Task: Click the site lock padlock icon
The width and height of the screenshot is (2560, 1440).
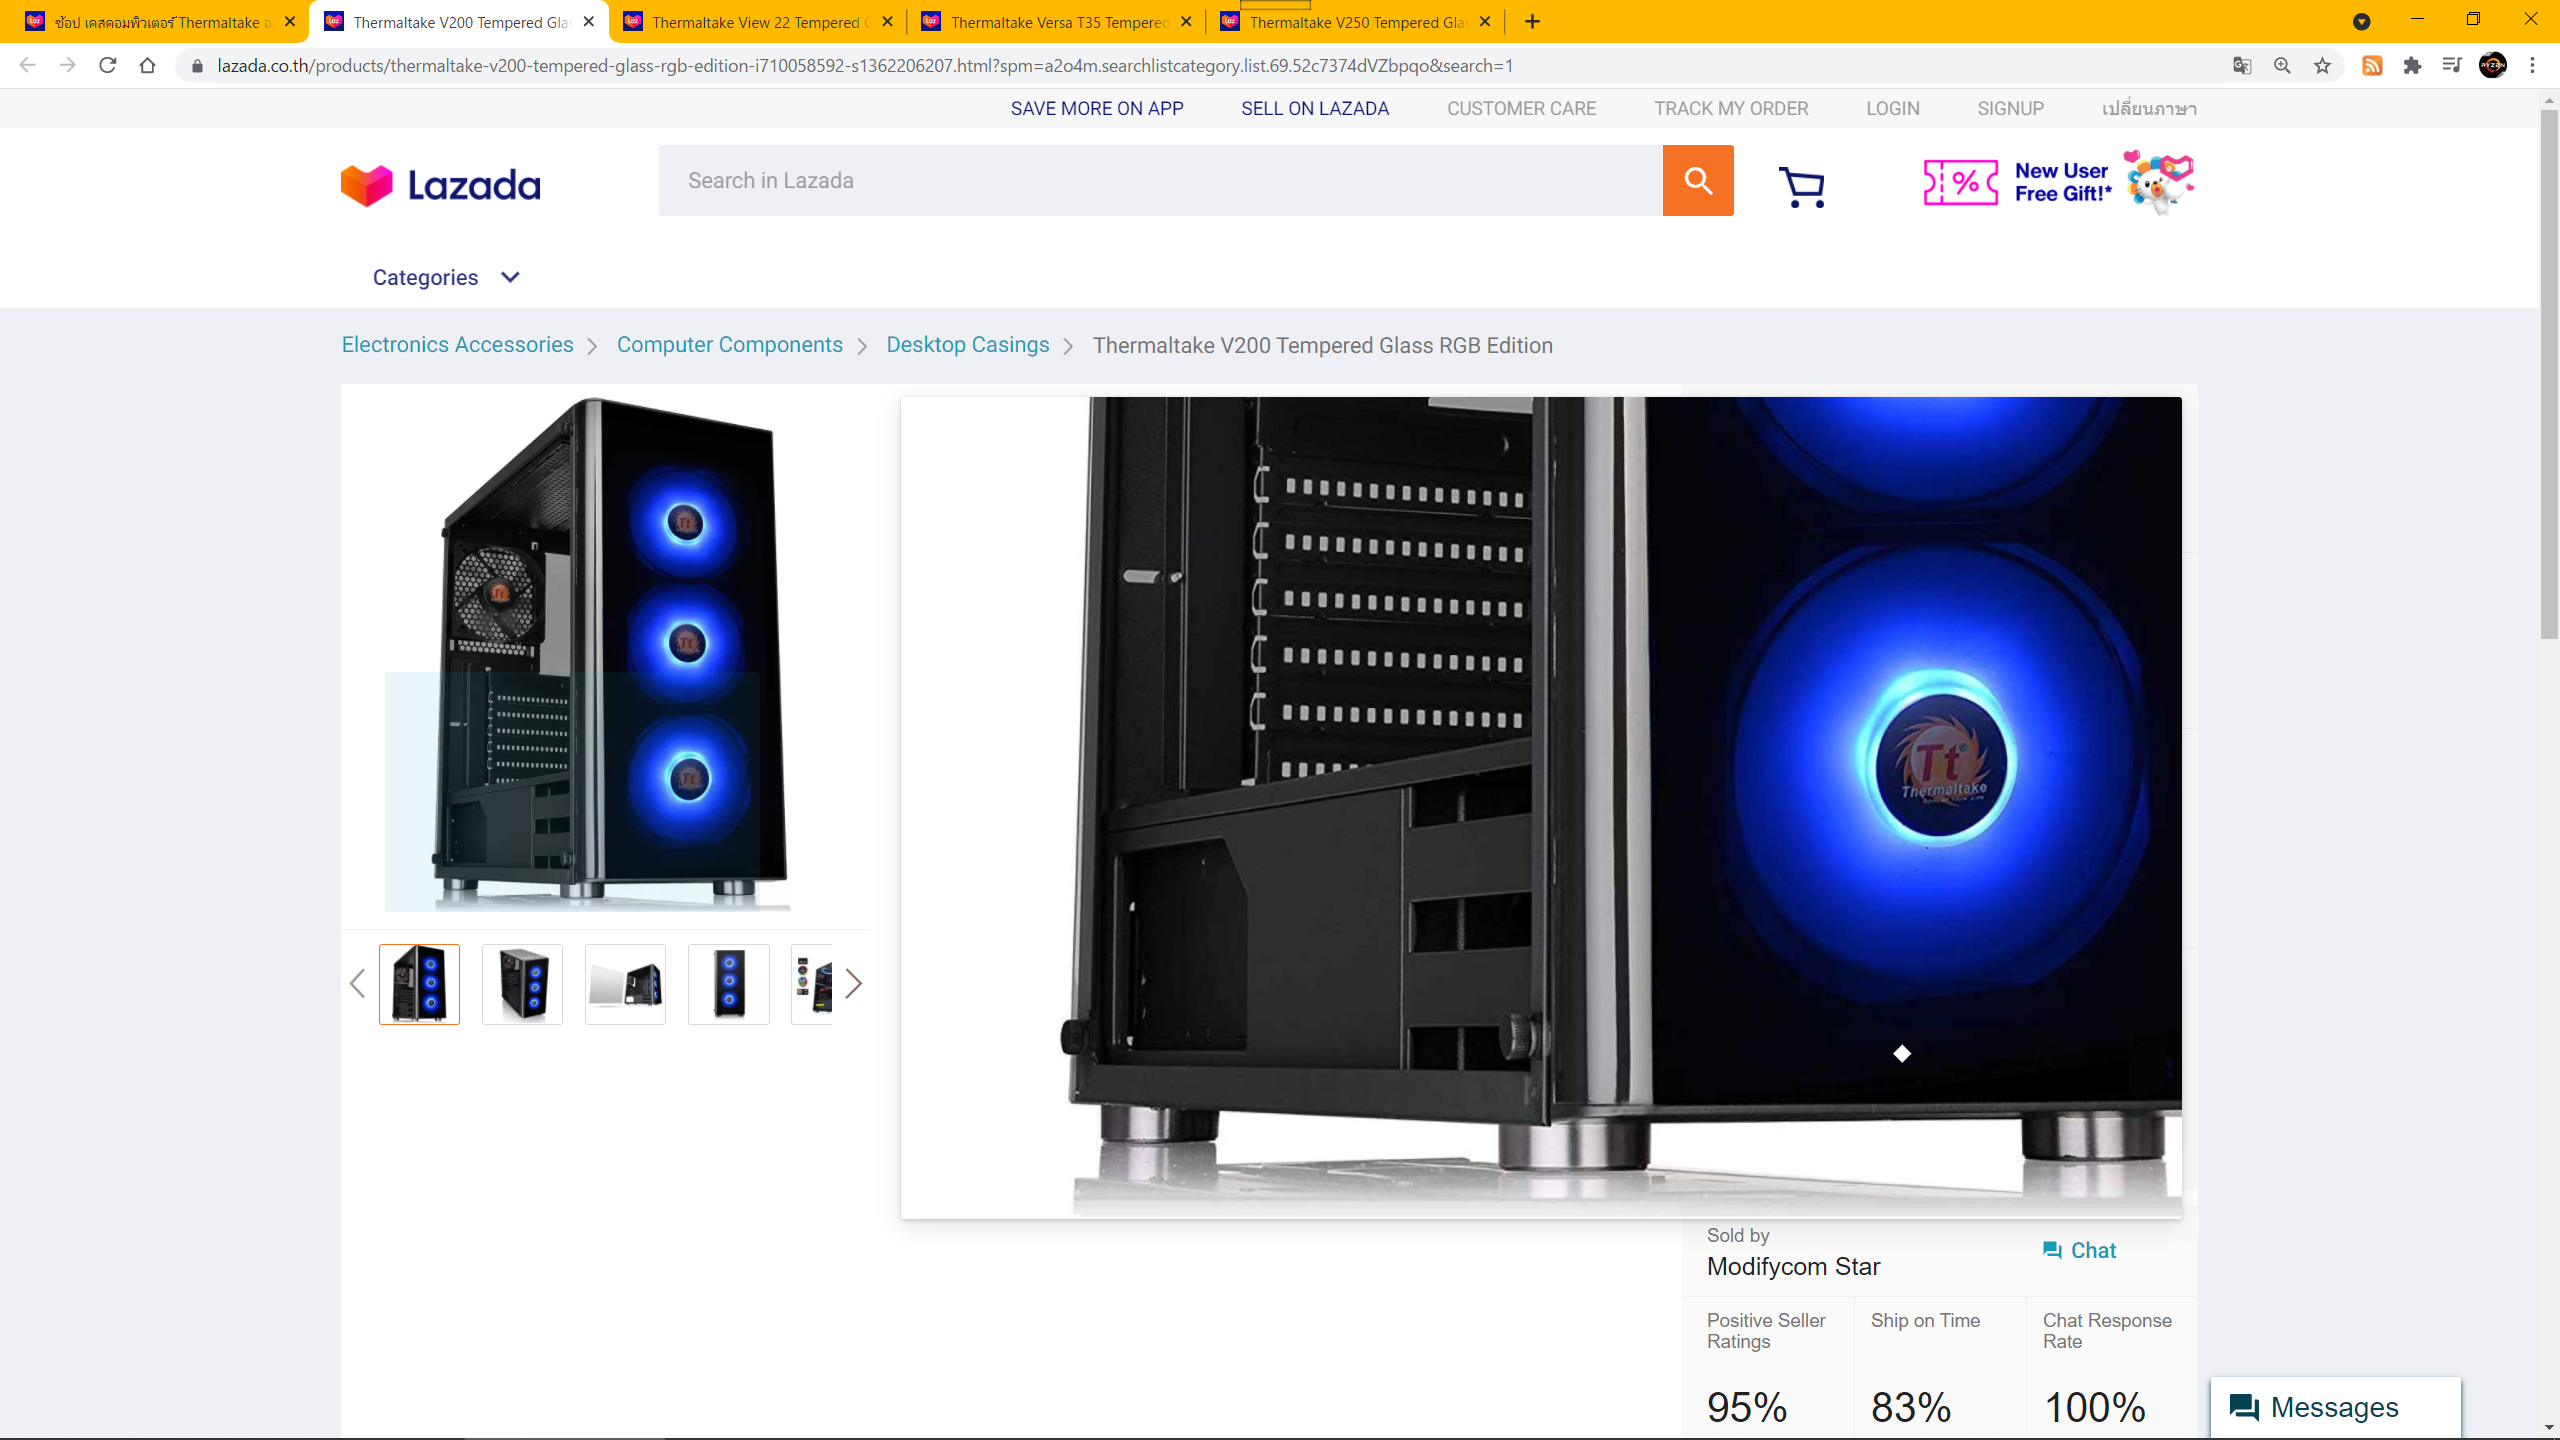Action: click(x=197, y=65)
